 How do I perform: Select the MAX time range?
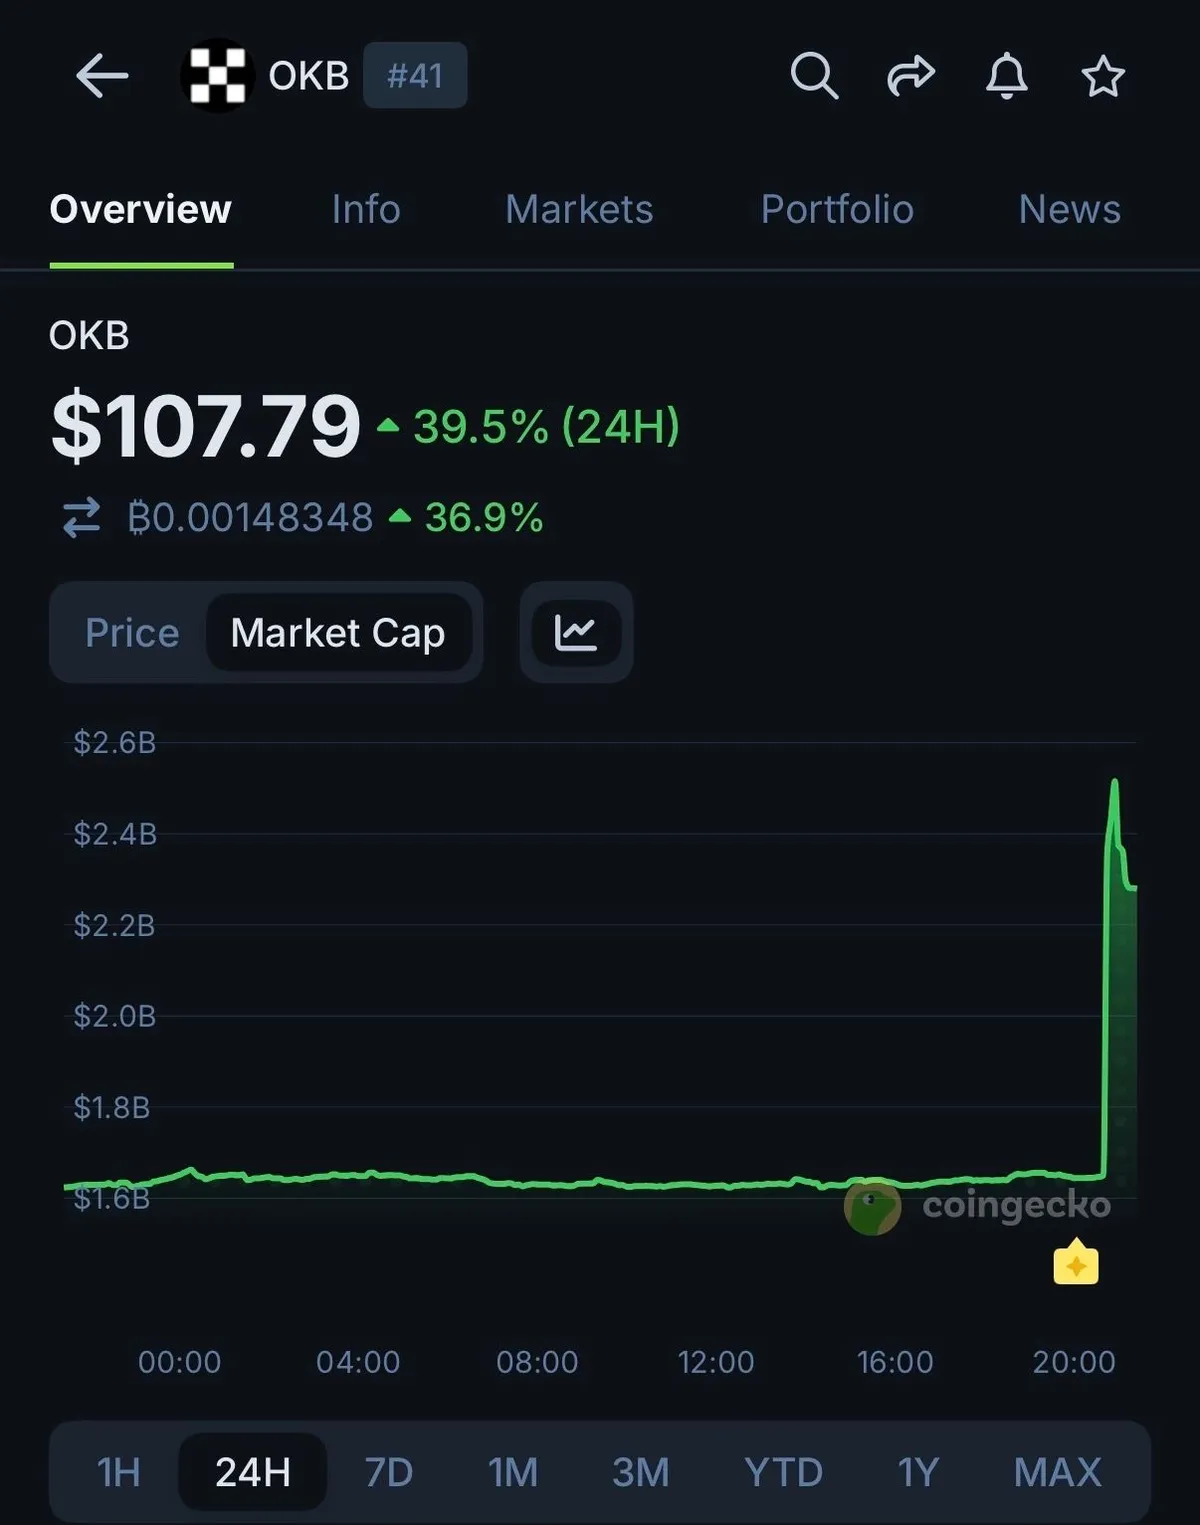pos(1057,1472)
